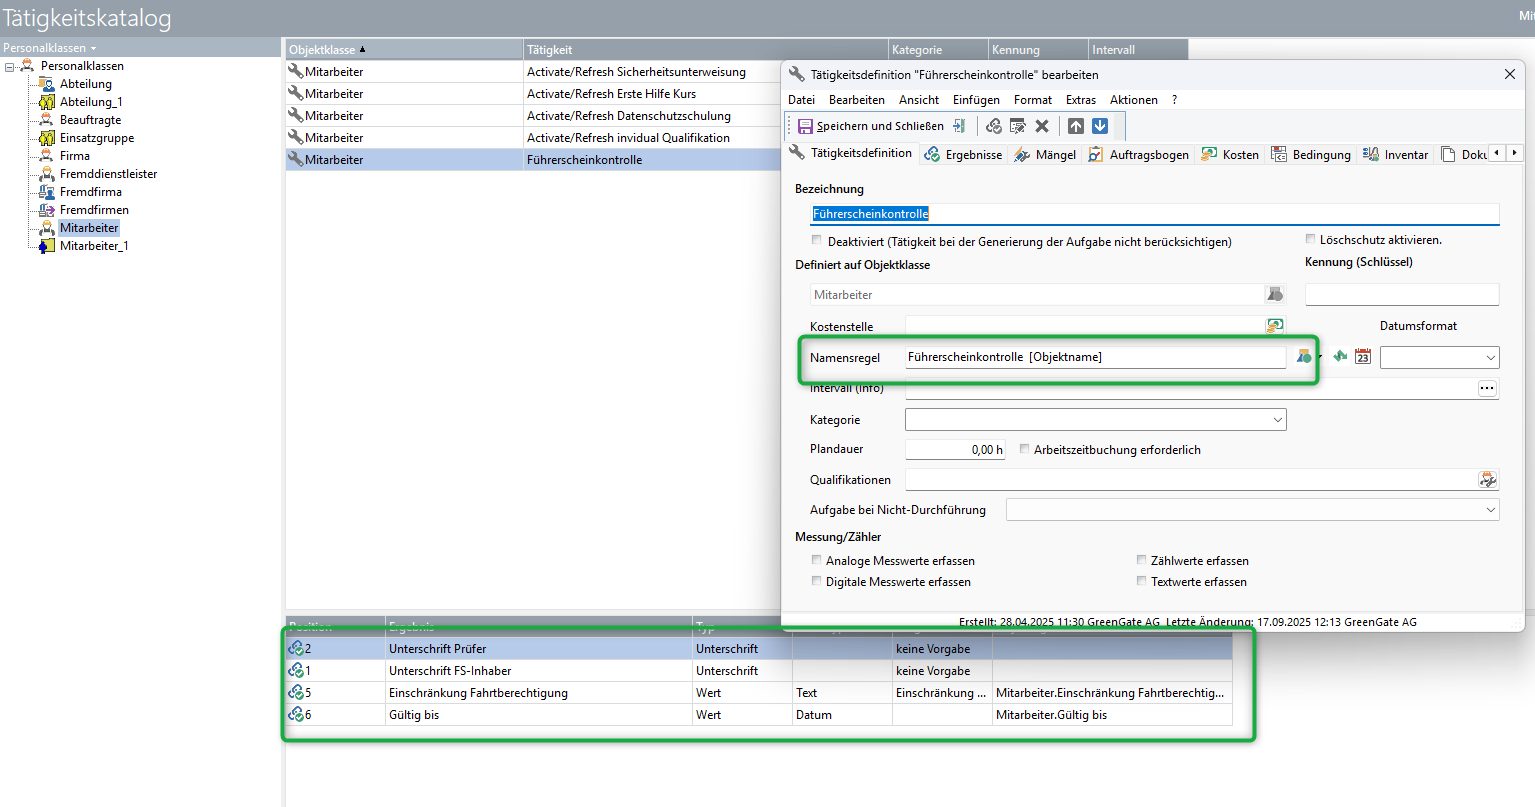Open the Personalklassen header dropdown
1535x807 pixels.
(x=50, y=48)
